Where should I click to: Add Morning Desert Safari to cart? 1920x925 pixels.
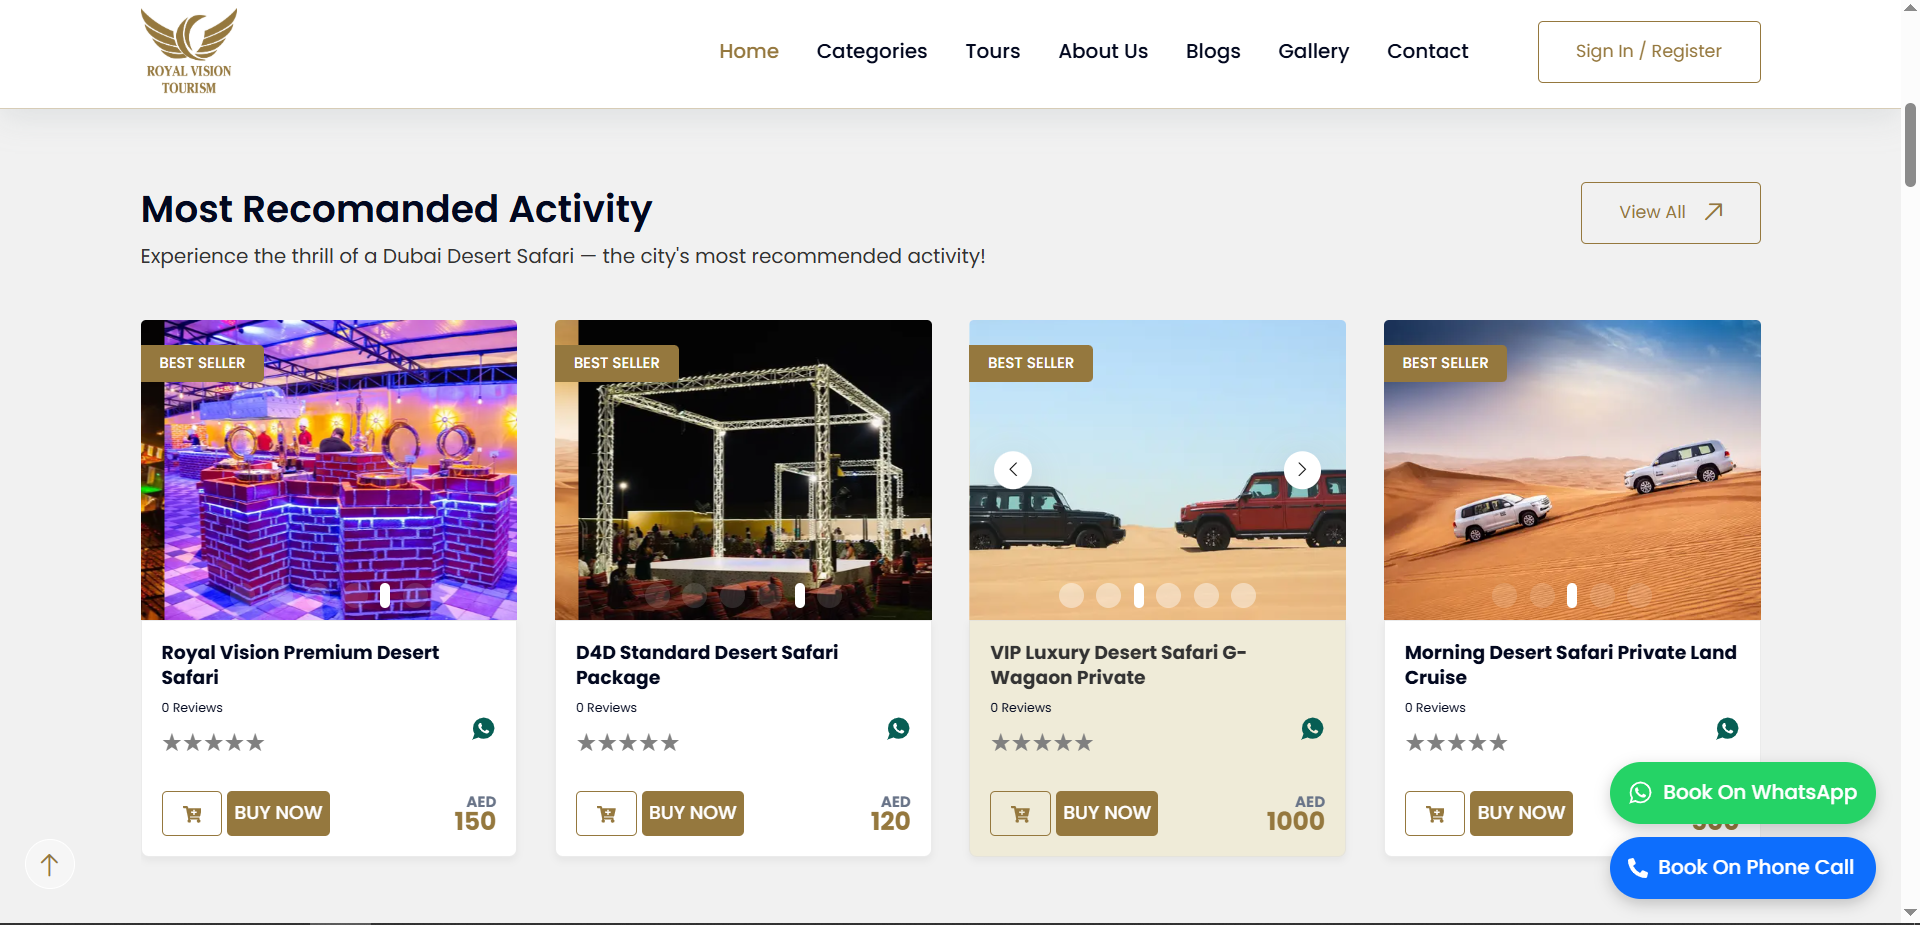(x=1434, y=813)
